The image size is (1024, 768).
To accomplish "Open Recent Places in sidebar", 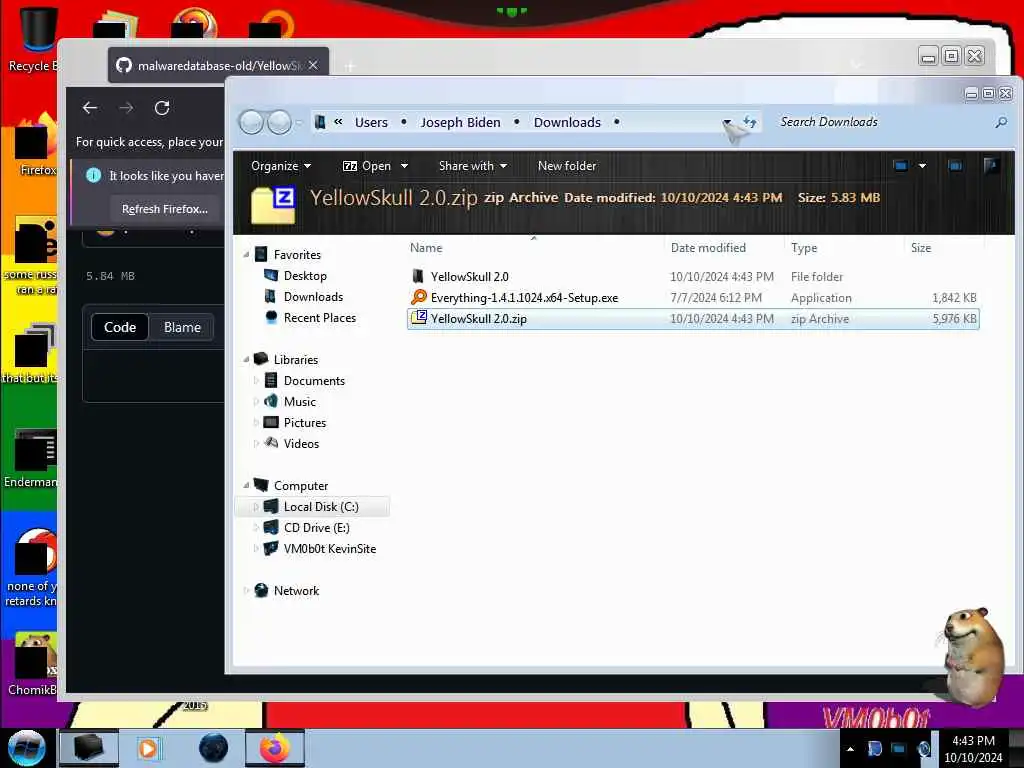I will point(319,317).
